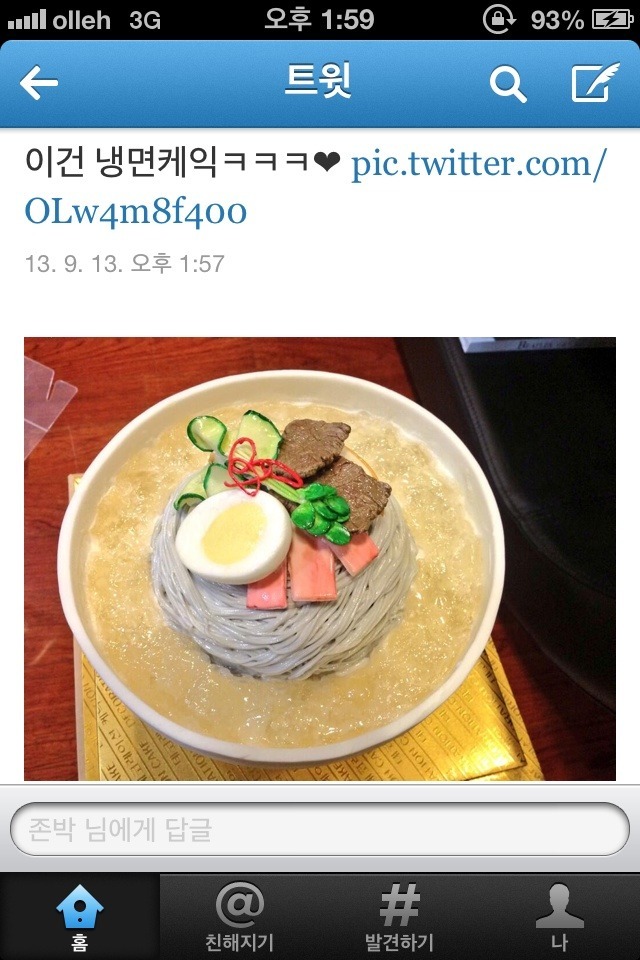Go to the 홈 home tab
The height and width of the screenshot is (960, 640).
coord(80,916)
